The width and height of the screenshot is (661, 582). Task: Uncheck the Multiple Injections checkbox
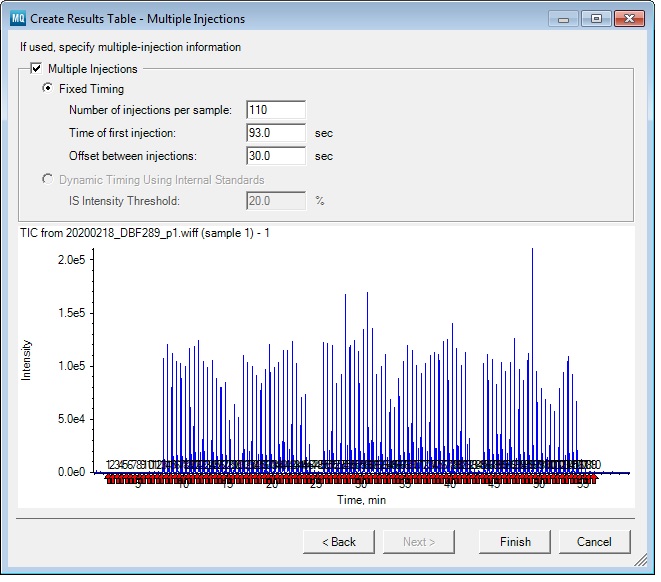(x=37, y=69)
